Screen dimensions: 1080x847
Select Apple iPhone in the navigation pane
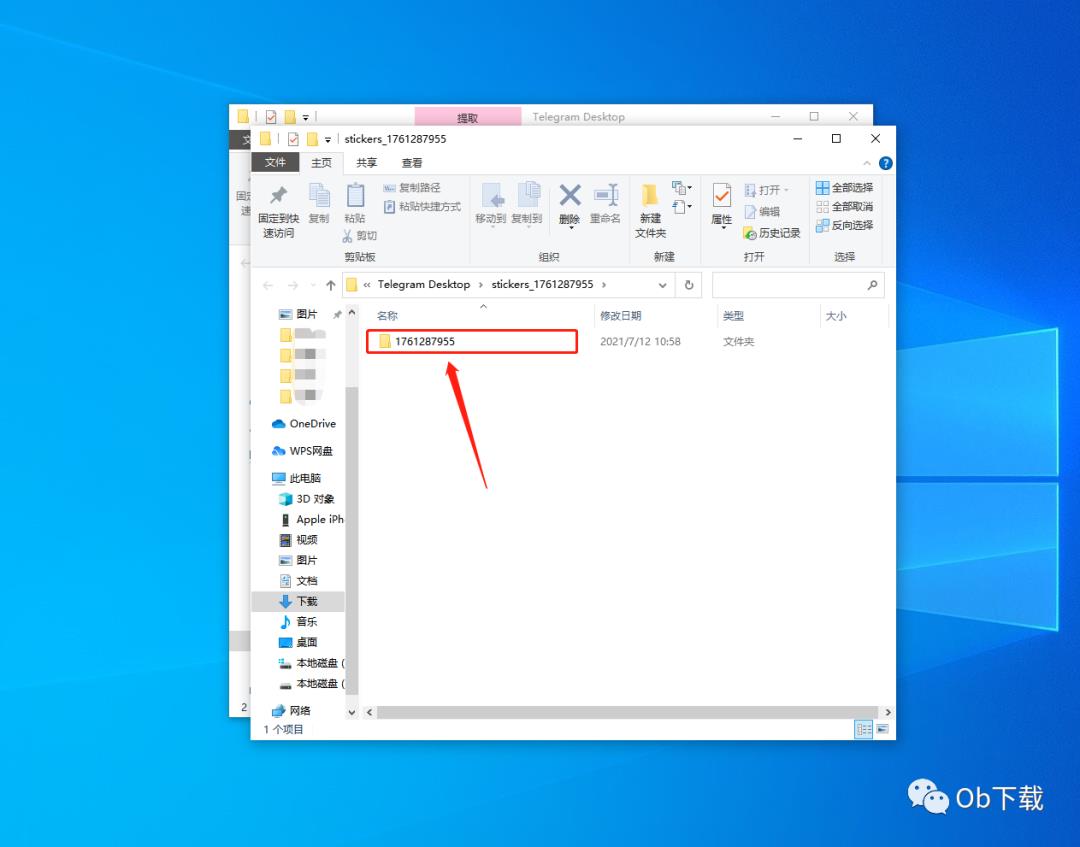(x=311, y=519)
